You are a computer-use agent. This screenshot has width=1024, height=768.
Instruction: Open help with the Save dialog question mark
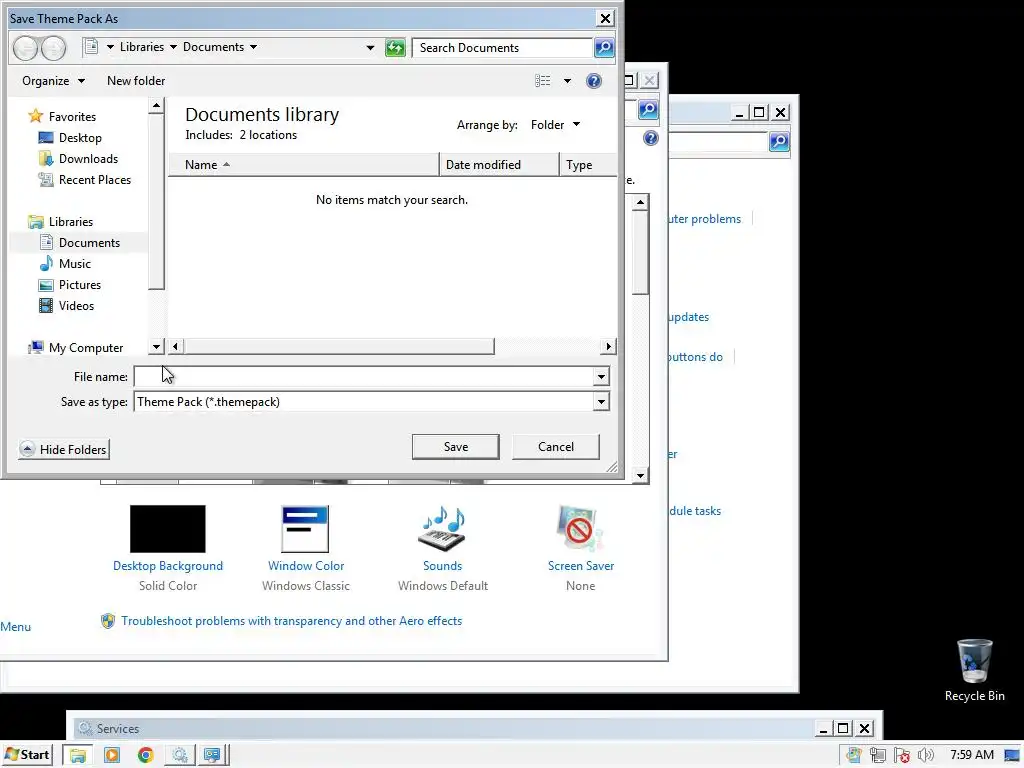594,81
